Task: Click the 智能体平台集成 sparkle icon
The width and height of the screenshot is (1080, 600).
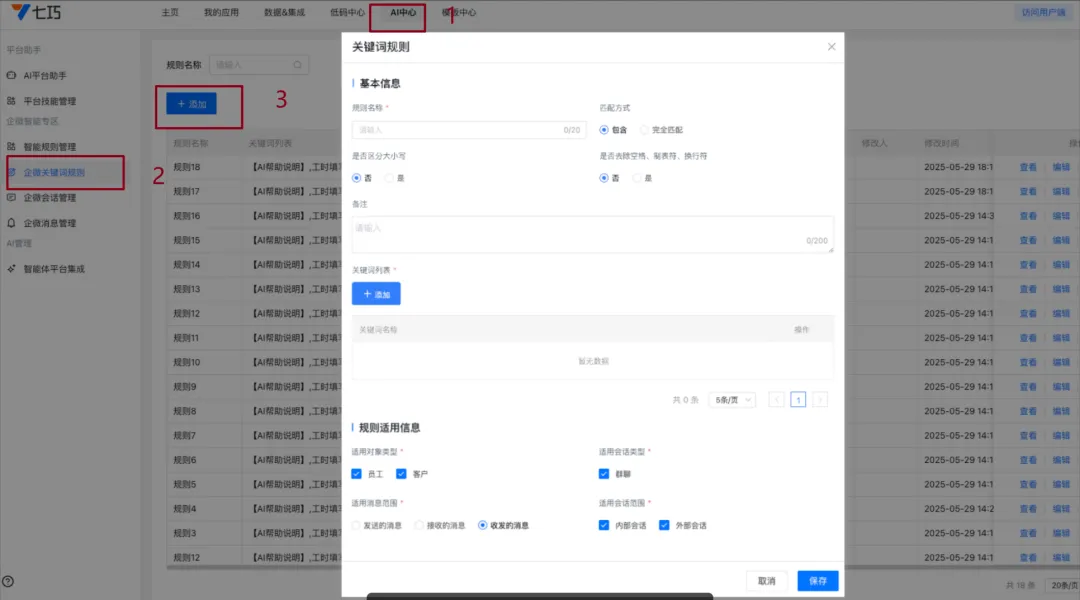Action: [12, 269]
